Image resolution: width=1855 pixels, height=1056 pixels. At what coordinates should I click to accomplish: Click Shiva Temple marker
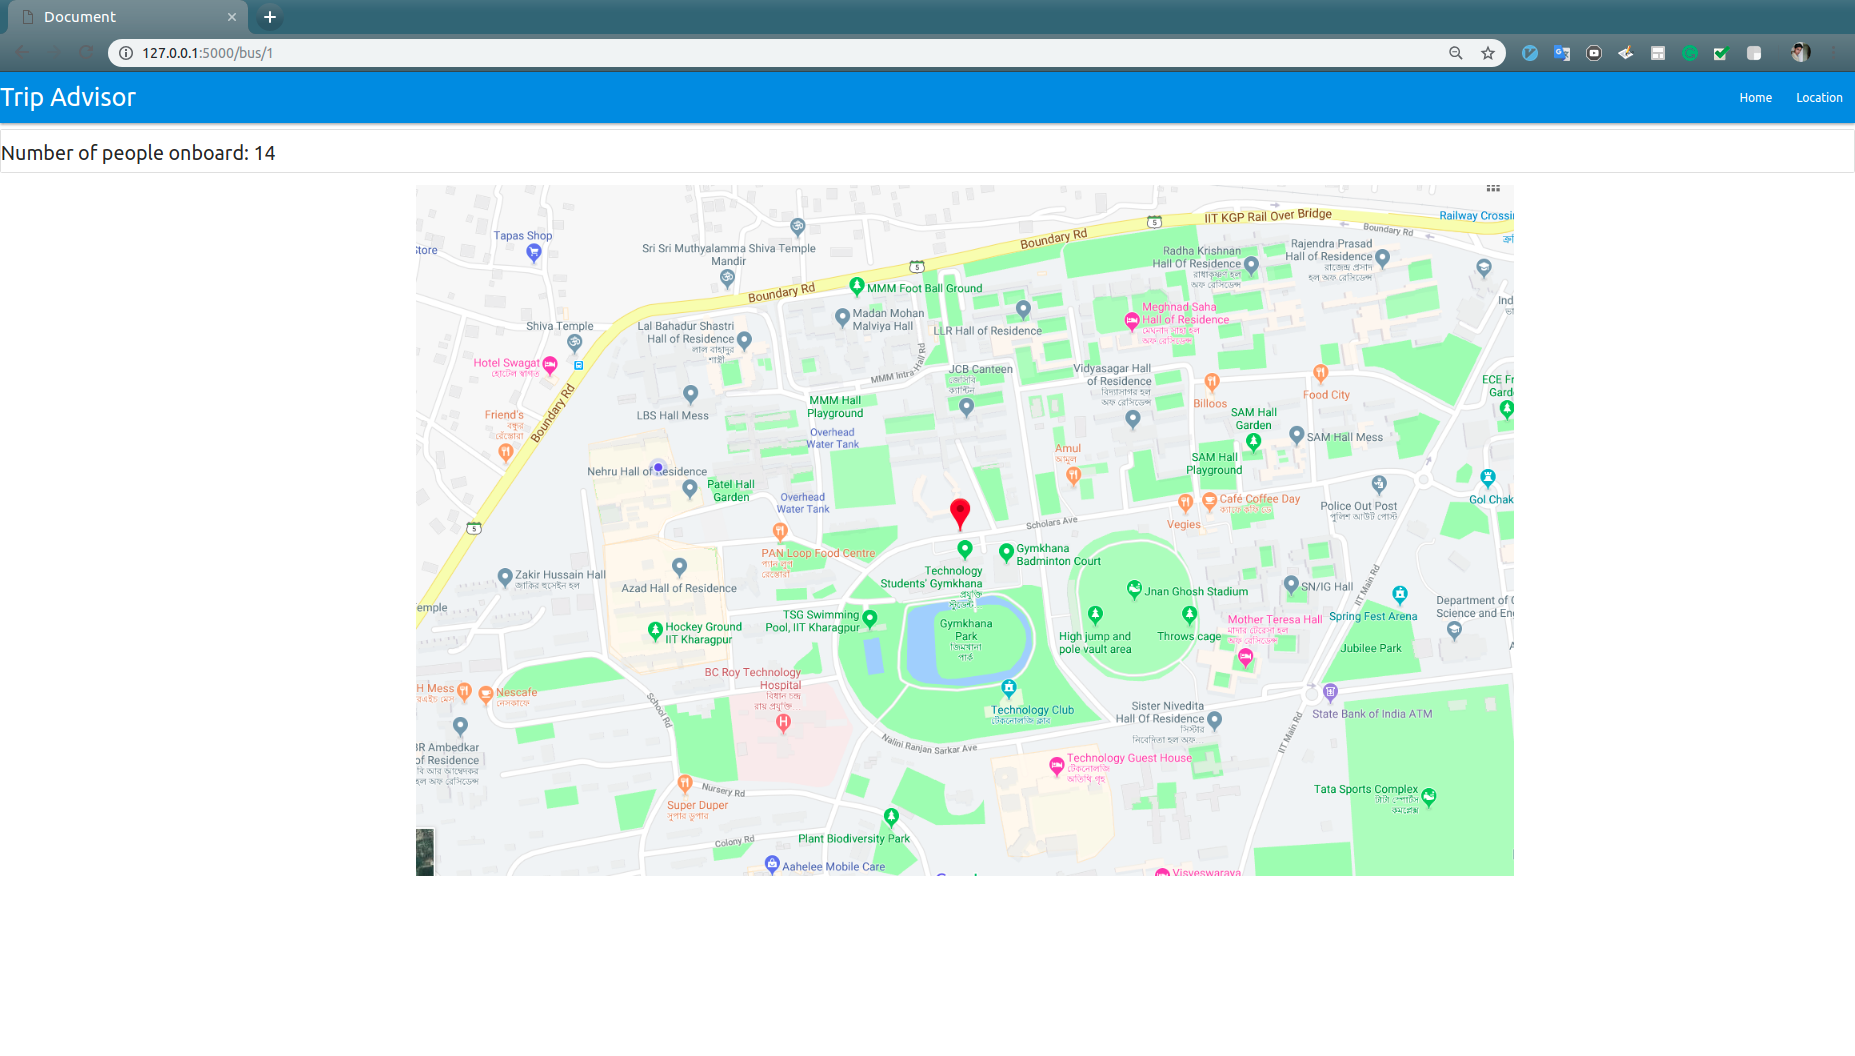point(575,344)
